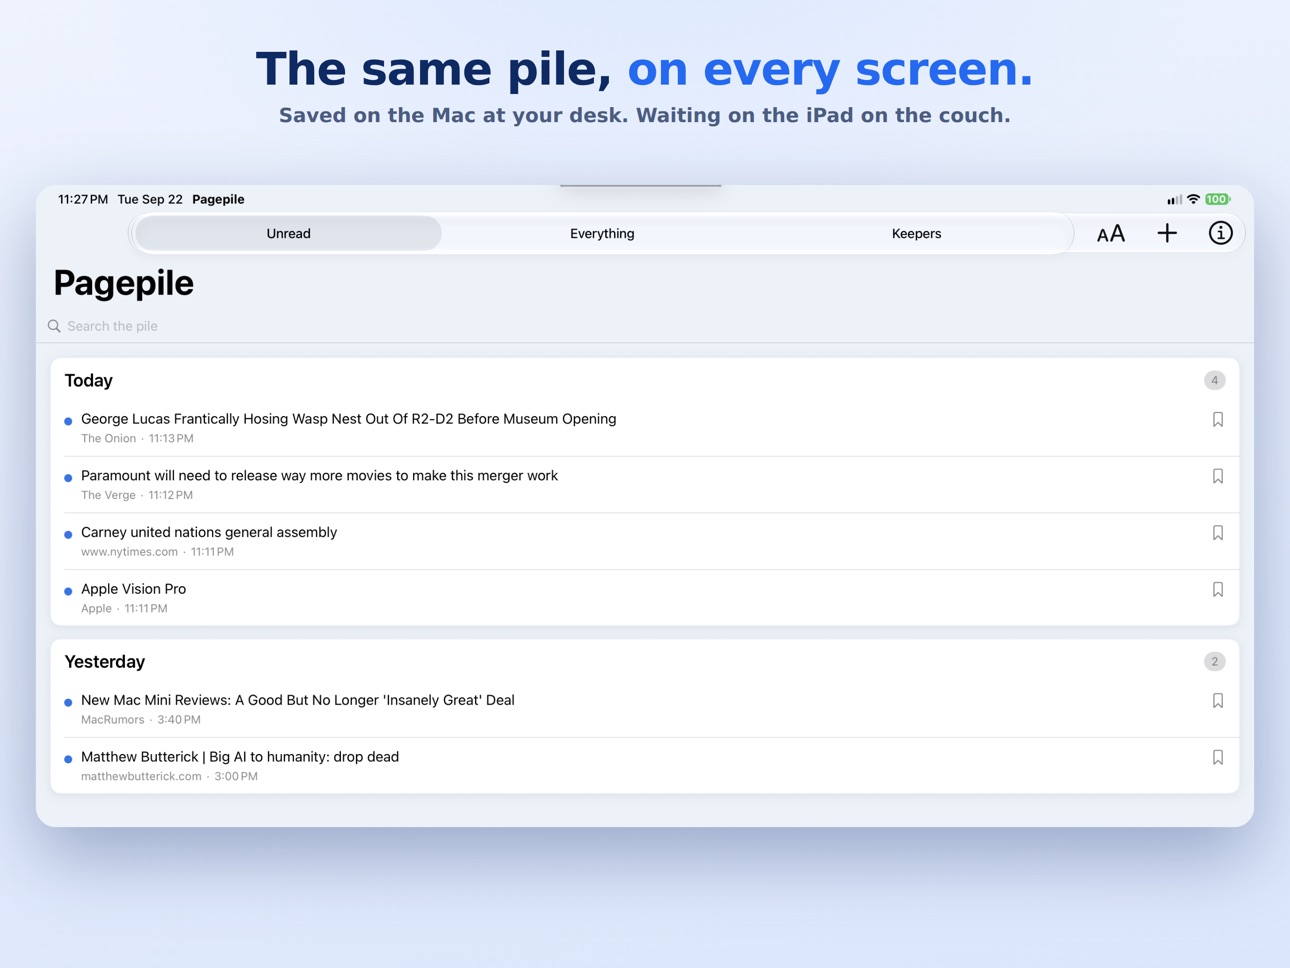The height and width of the screenshot is (968, 1290).
Task: Click the unread dot beside Mac Mini article
Action: pos(68,703)
